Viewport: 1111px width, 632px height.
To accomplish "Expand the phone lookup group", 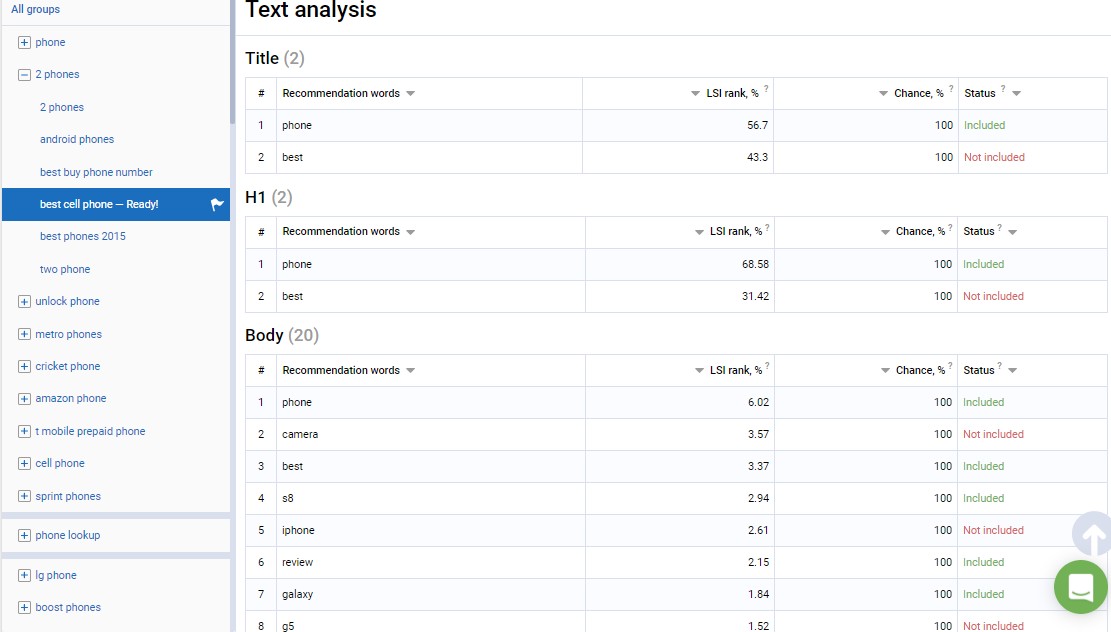I will [x=25, y=535].
